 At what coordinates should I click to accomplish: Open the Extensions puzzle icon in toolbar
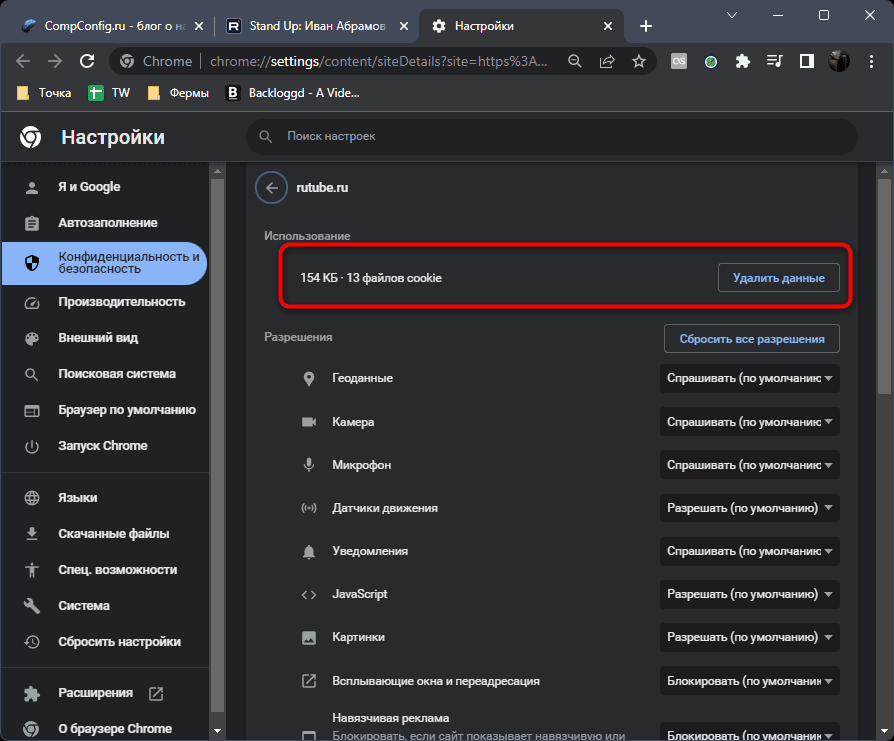(742, 61)
